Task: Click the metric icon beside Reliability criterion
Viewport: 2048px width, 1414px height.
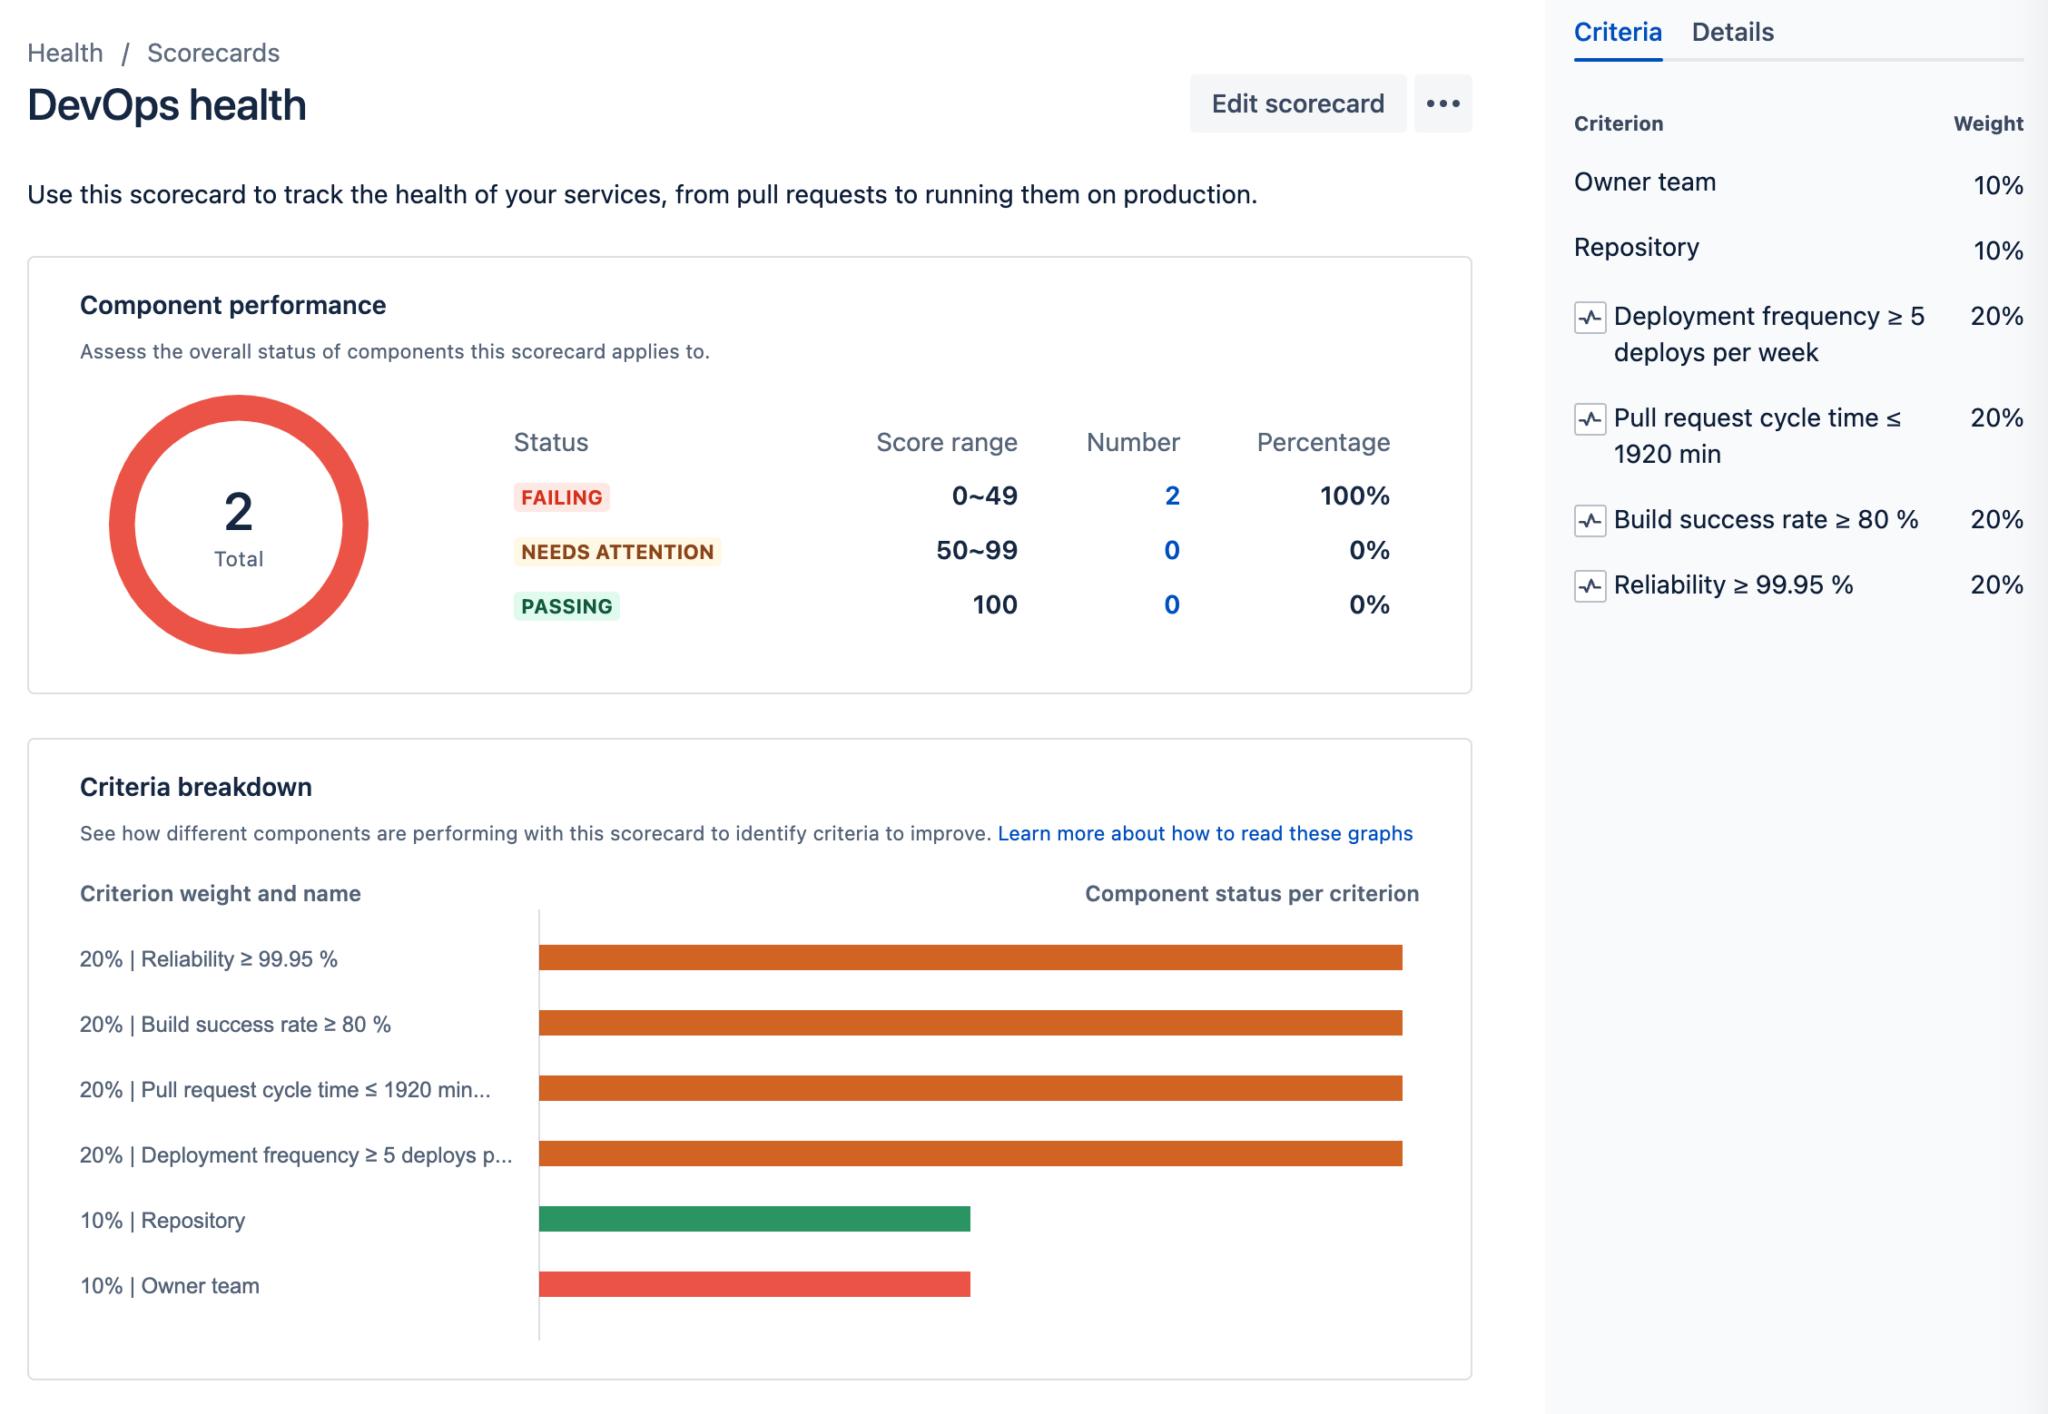Action: (1589, 587)
